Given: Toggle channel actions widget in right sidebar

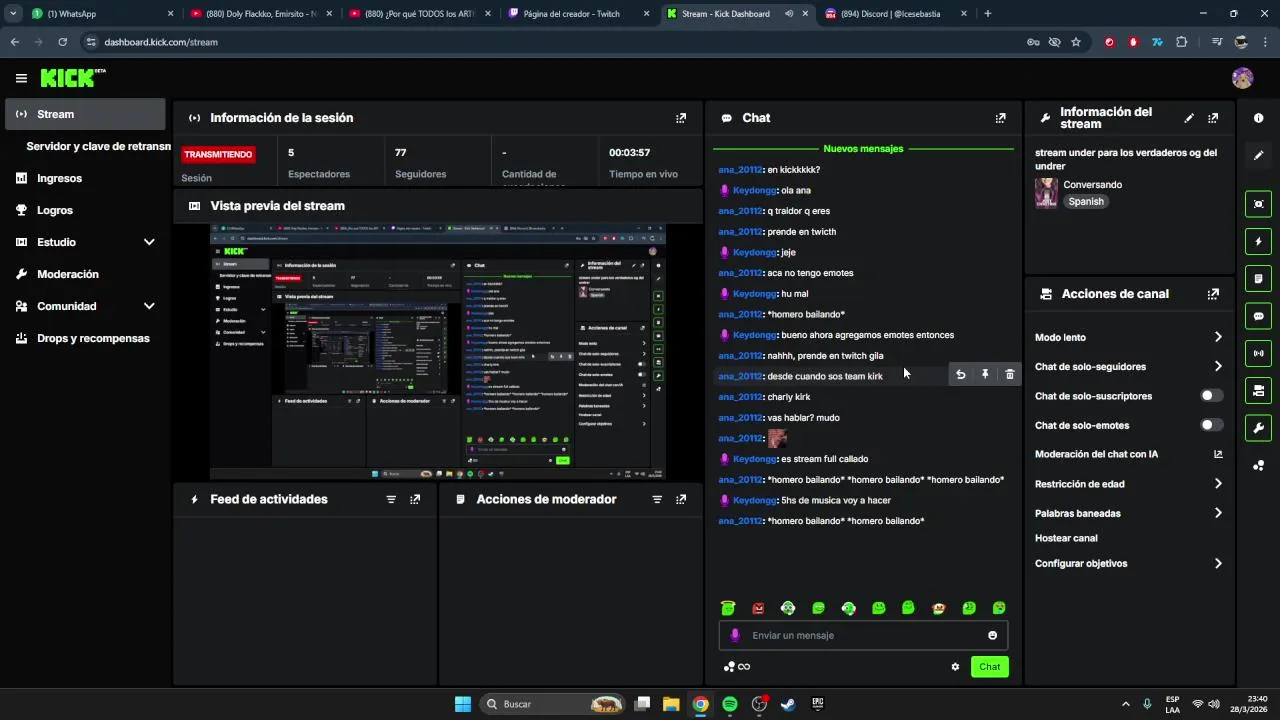Looking at the screenshot, I should pyautogui.click(x=1258, y=390).
